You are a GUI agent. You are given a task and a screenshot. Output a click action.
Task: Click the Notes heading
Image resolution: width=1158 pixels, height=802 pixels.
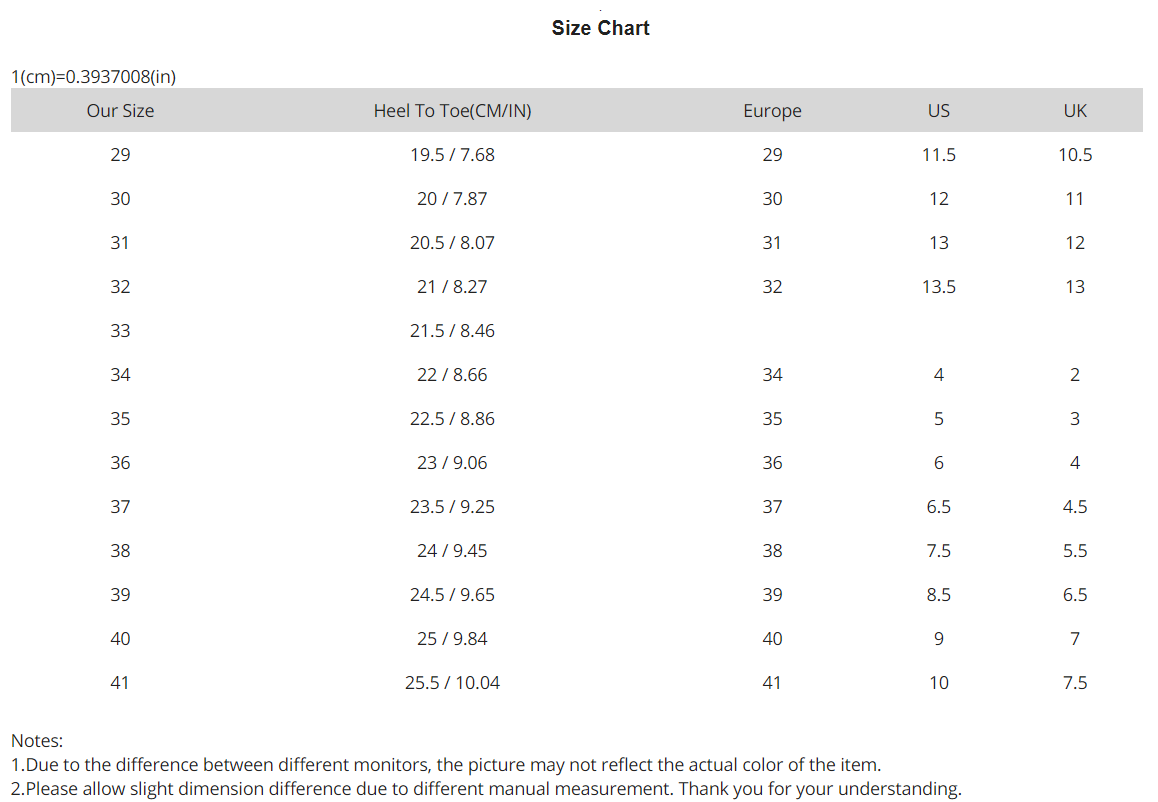37,741
